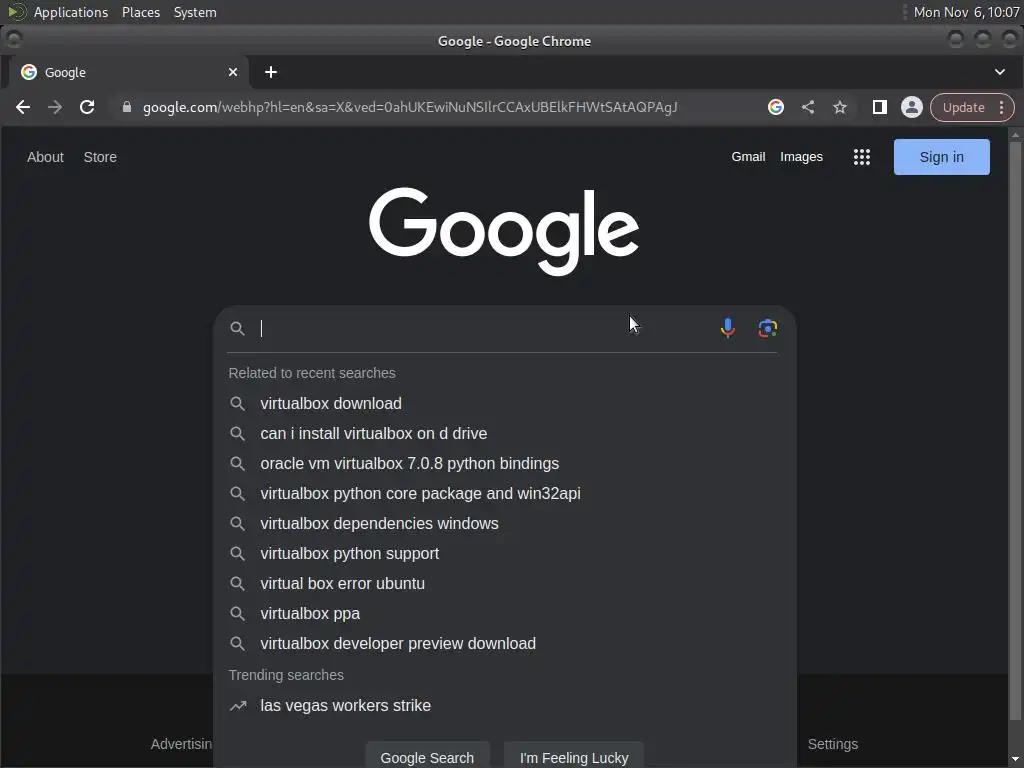Click the Google logo
1024x768 pixels.
click(504, 231)
